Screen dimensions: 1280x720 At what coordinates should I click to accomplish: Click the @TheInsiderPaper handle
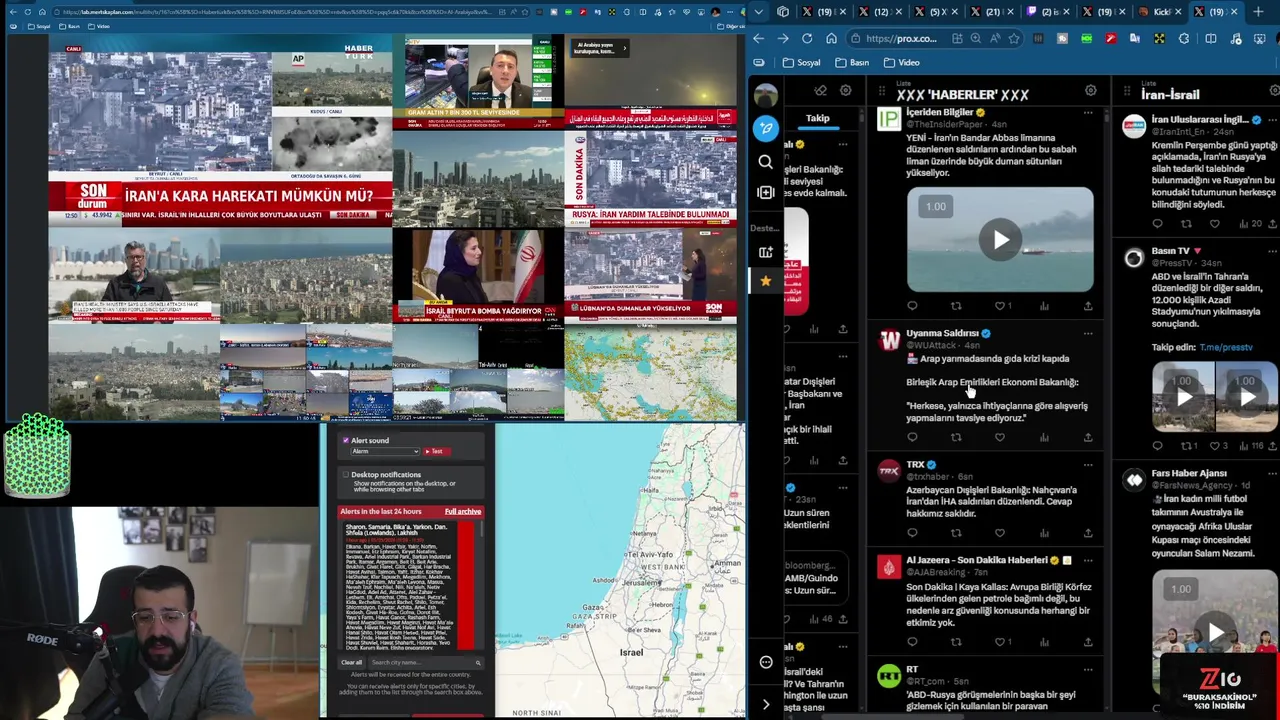click(944, 124)
